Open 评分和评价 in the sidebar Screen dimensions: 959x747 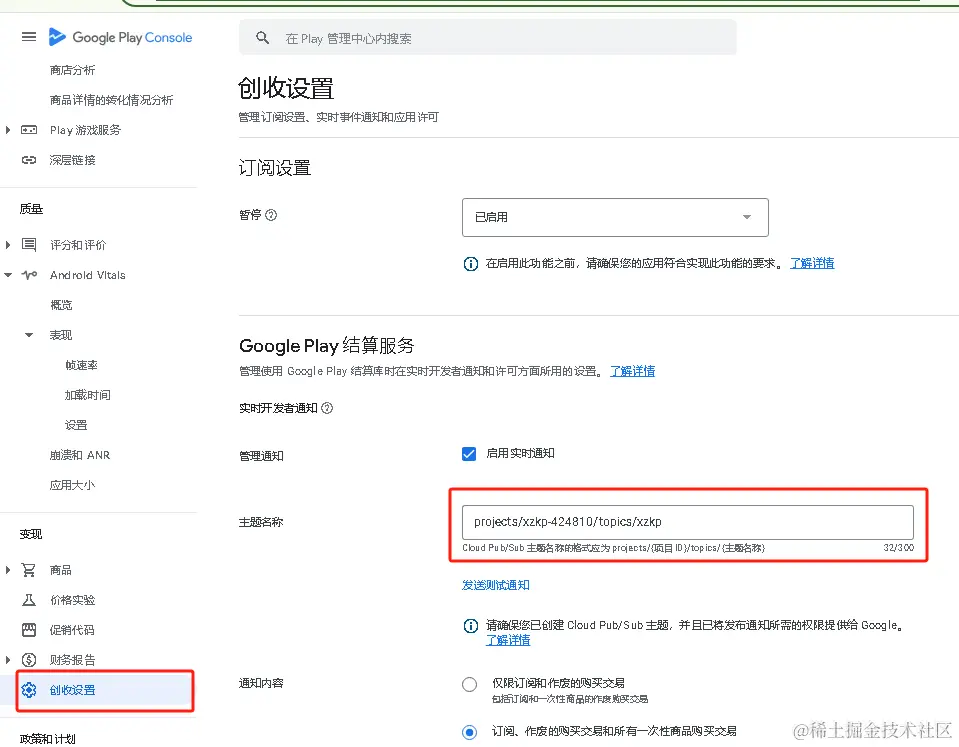click(x=78, y=245)
